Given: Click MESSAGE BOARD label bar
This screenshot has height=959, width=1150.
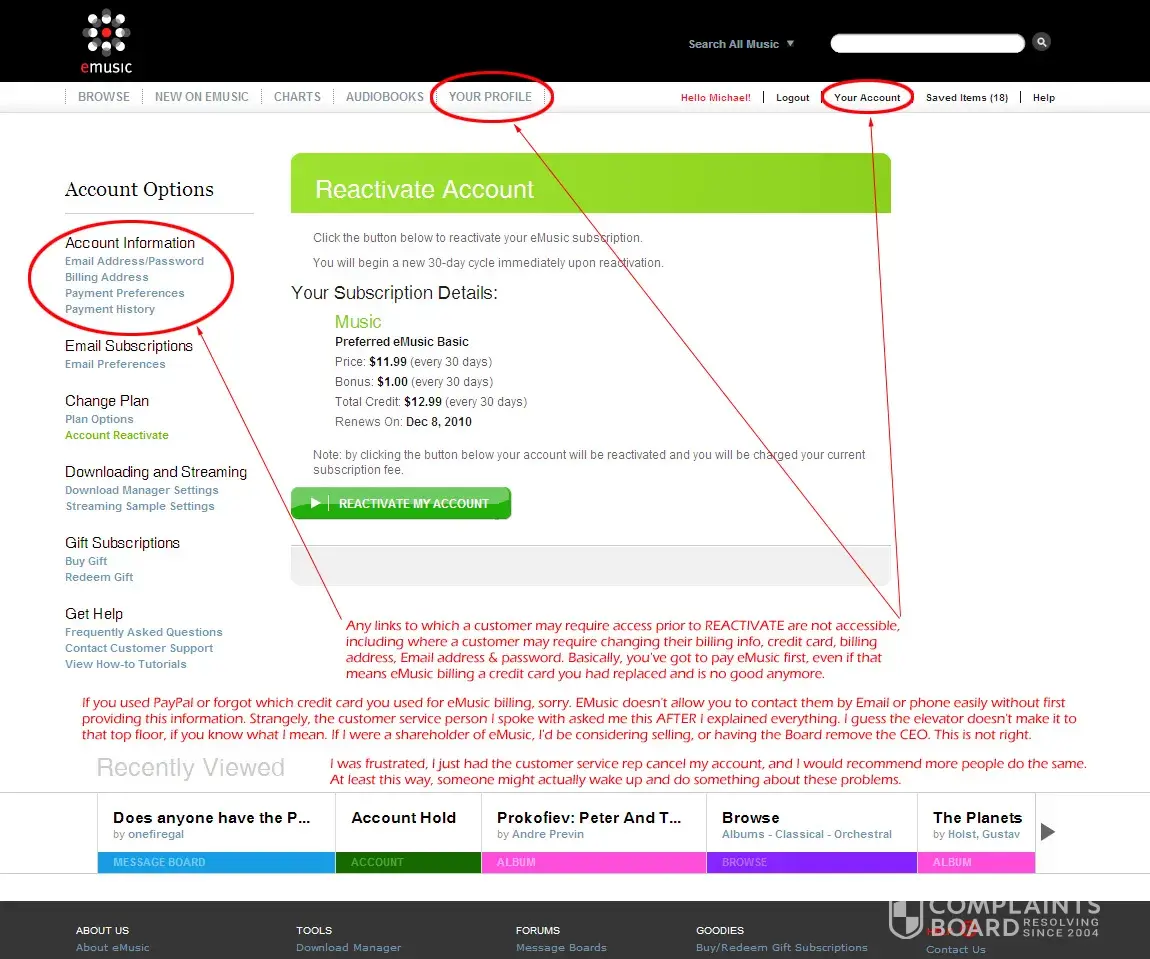Looking at the screenshot, I should click(216, 862).
